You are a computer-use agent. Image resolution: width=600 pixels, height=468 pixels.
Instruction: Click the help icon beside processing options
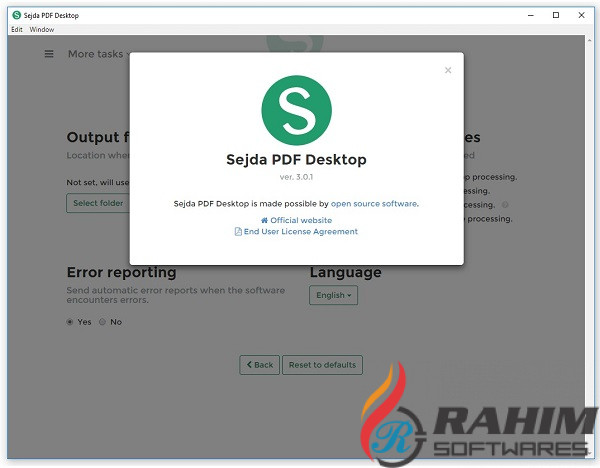point(505,205)
